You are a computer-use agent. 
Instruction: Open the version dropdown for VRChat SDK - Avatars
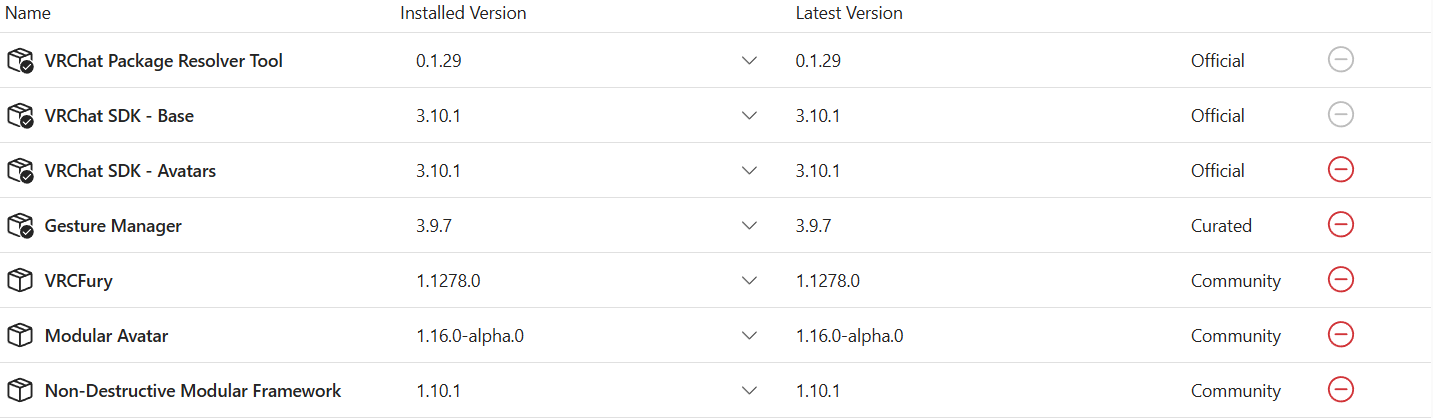750,171
